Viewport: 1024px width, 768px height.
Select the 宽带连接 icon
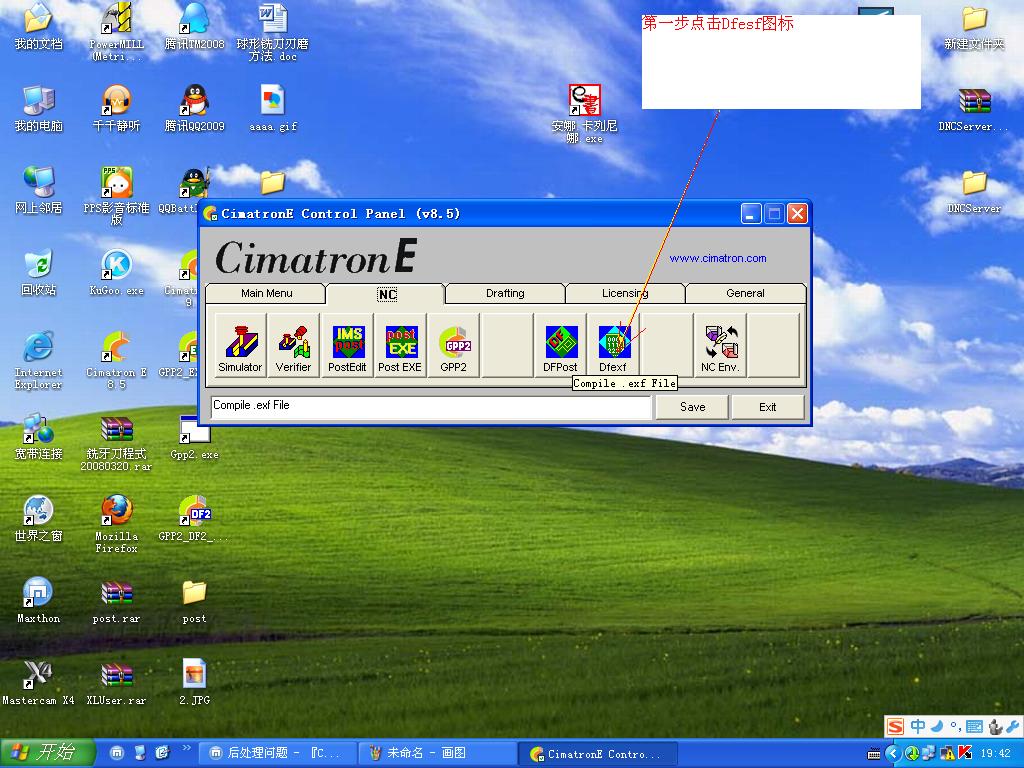(39, 436)
